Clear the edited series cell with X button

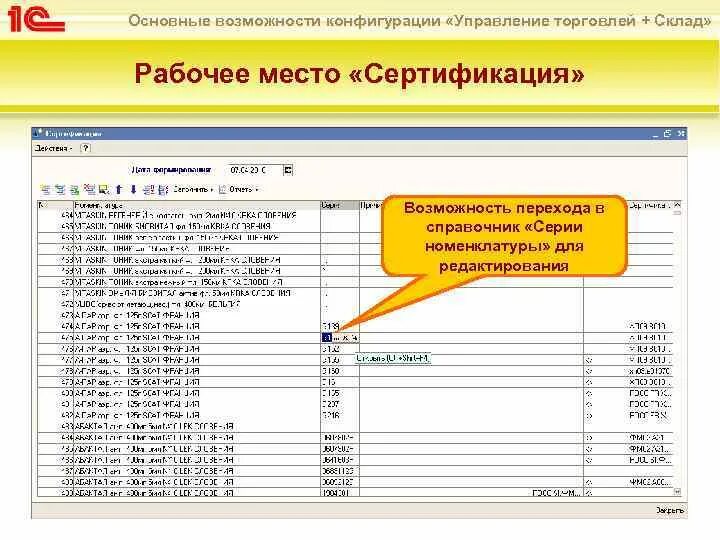click(x=346, y=338)
